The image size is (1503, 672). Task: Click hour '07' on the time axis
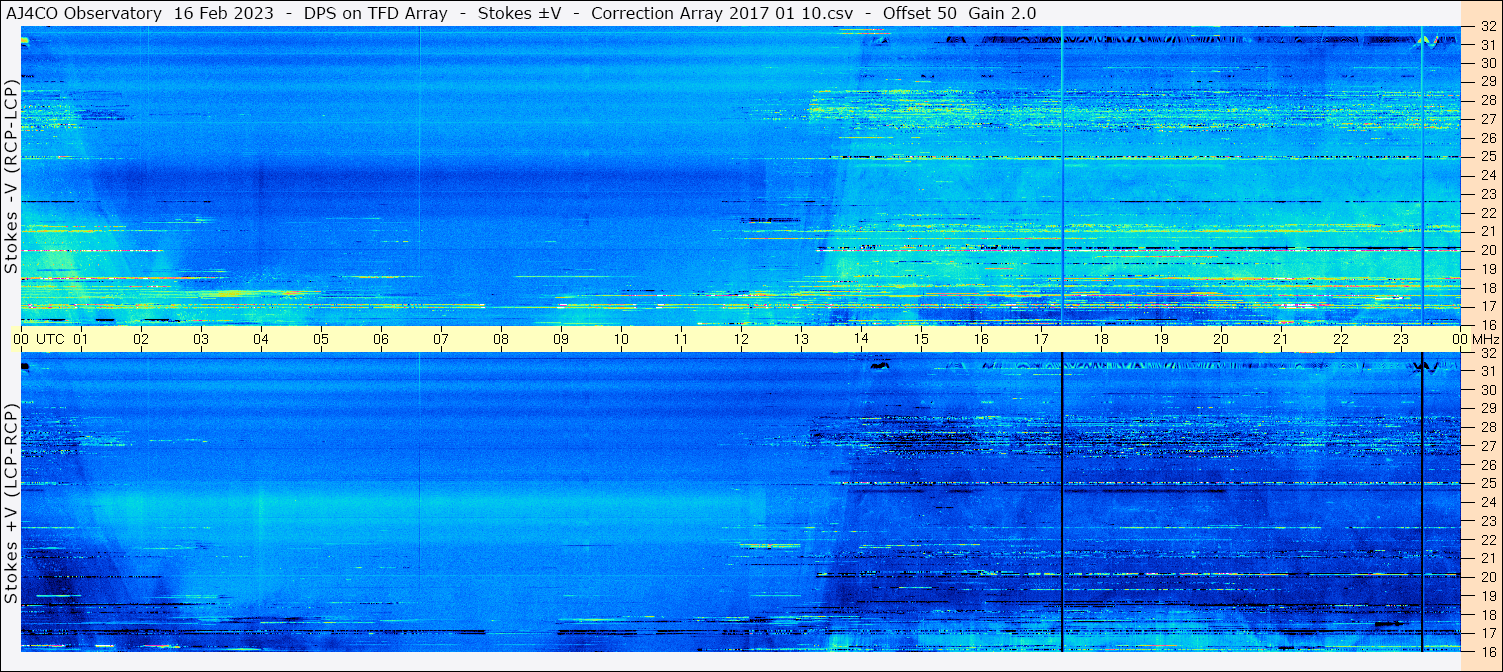tap(441, 339)
